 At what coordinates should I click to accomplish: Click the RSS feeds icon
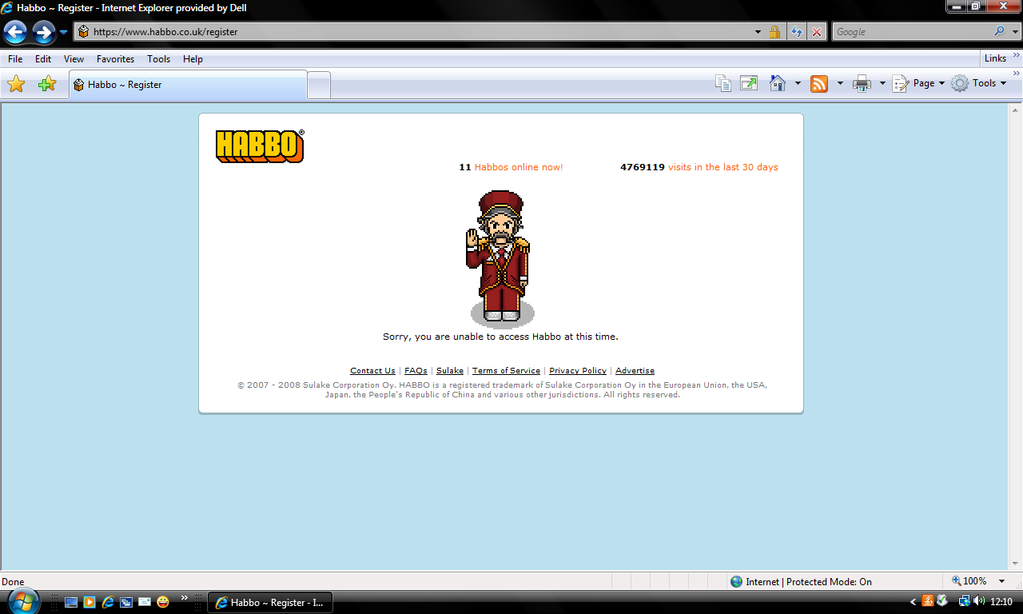[819, 84]
